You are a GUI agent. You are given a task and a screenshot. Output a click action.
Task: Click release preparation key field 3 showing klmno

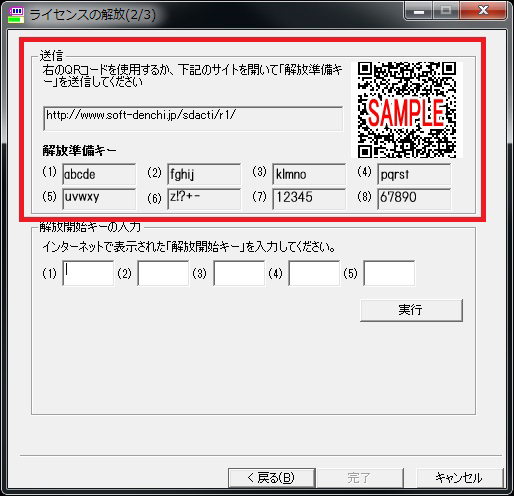pyautogui.click(x=309, y=174)
